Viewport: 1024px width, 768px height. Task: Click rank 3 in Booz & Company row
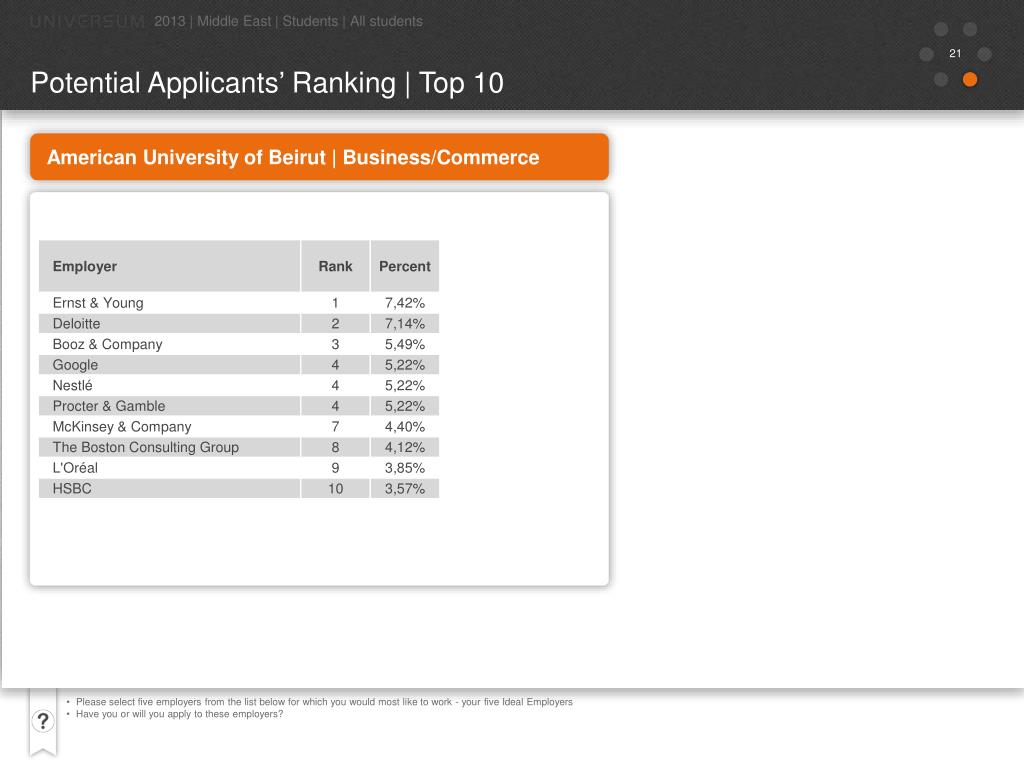click(335, 344)
